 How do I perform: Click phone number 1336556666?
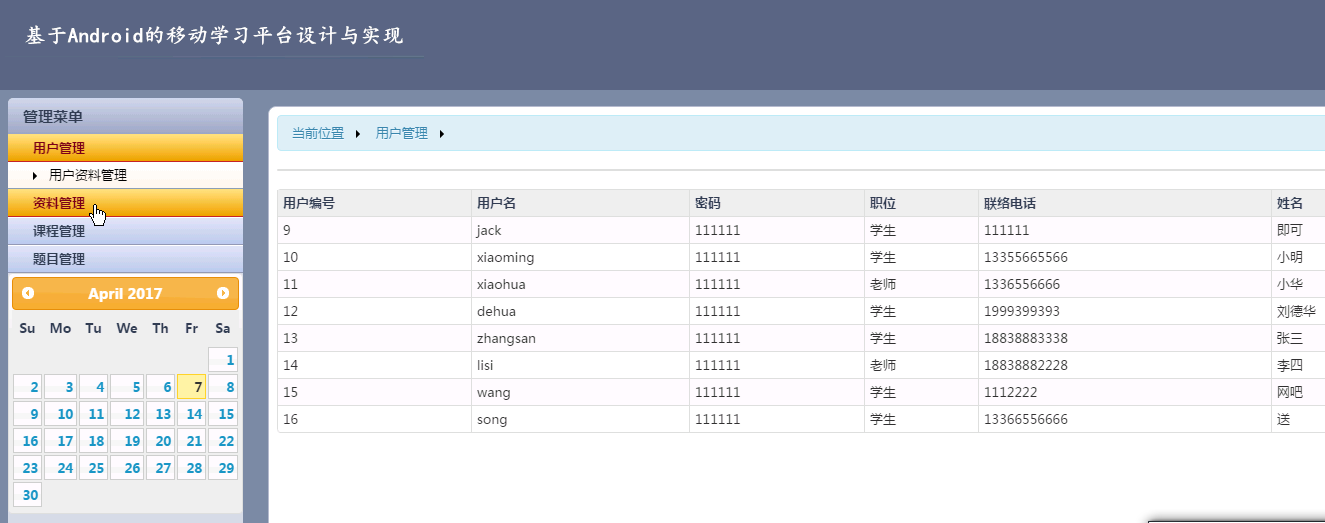click(x=1022, y=284)
